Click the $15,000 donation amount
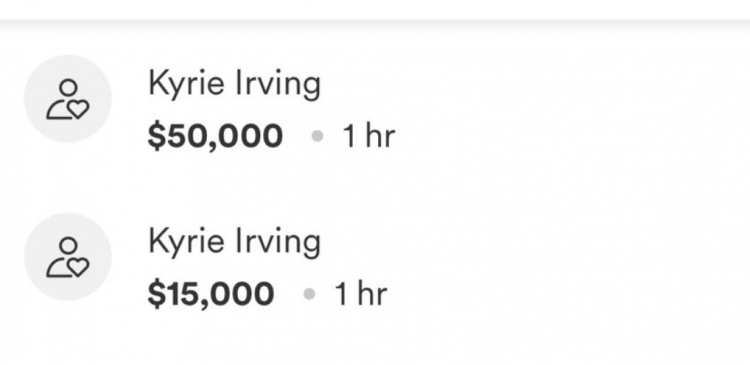 pos(211,294)
